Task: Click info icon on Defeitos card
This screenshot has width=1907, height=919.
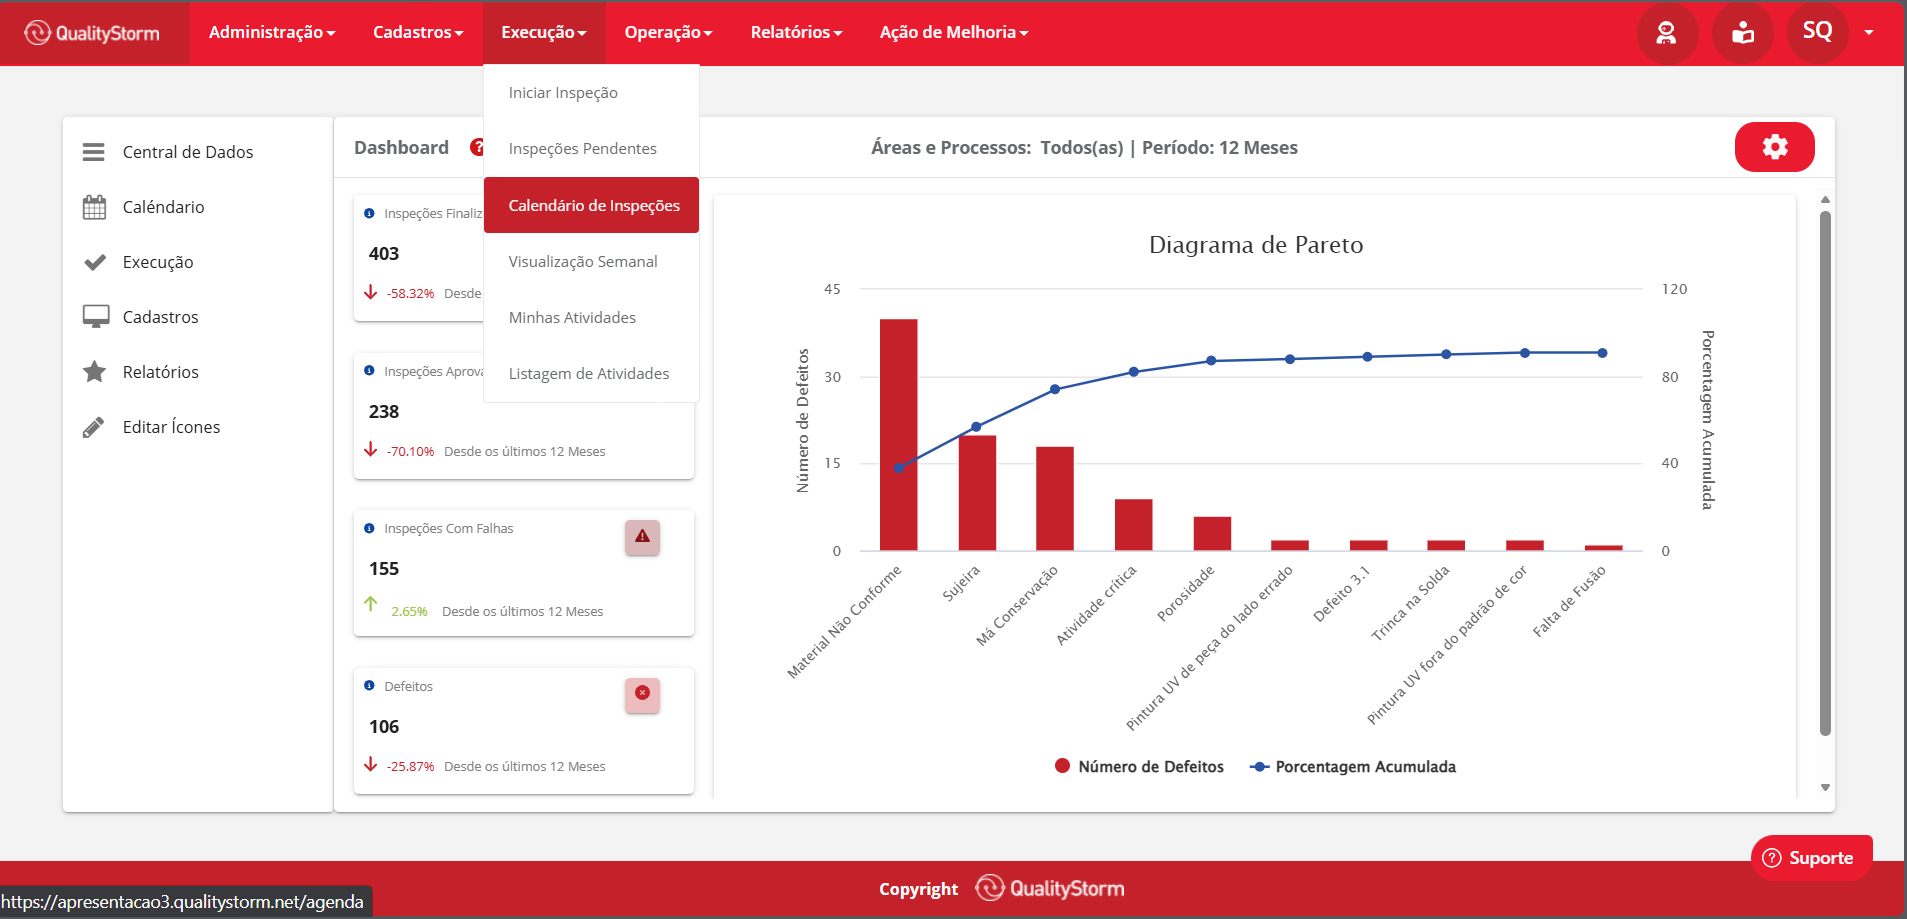Action: [369, 686]
